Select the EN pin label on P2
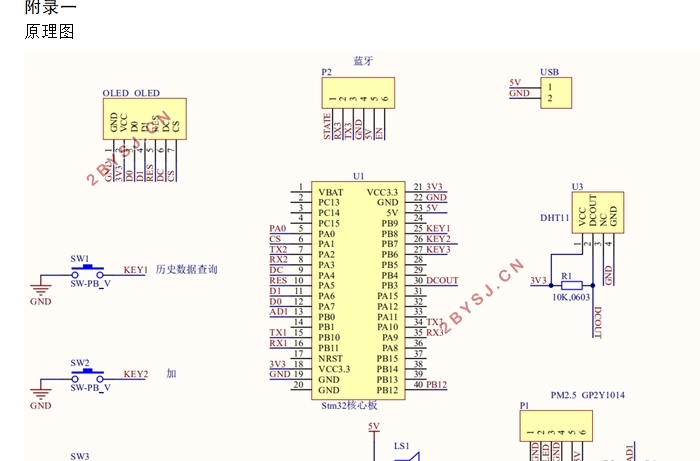This screenshot has width=700, height=461. click(379, 133)
